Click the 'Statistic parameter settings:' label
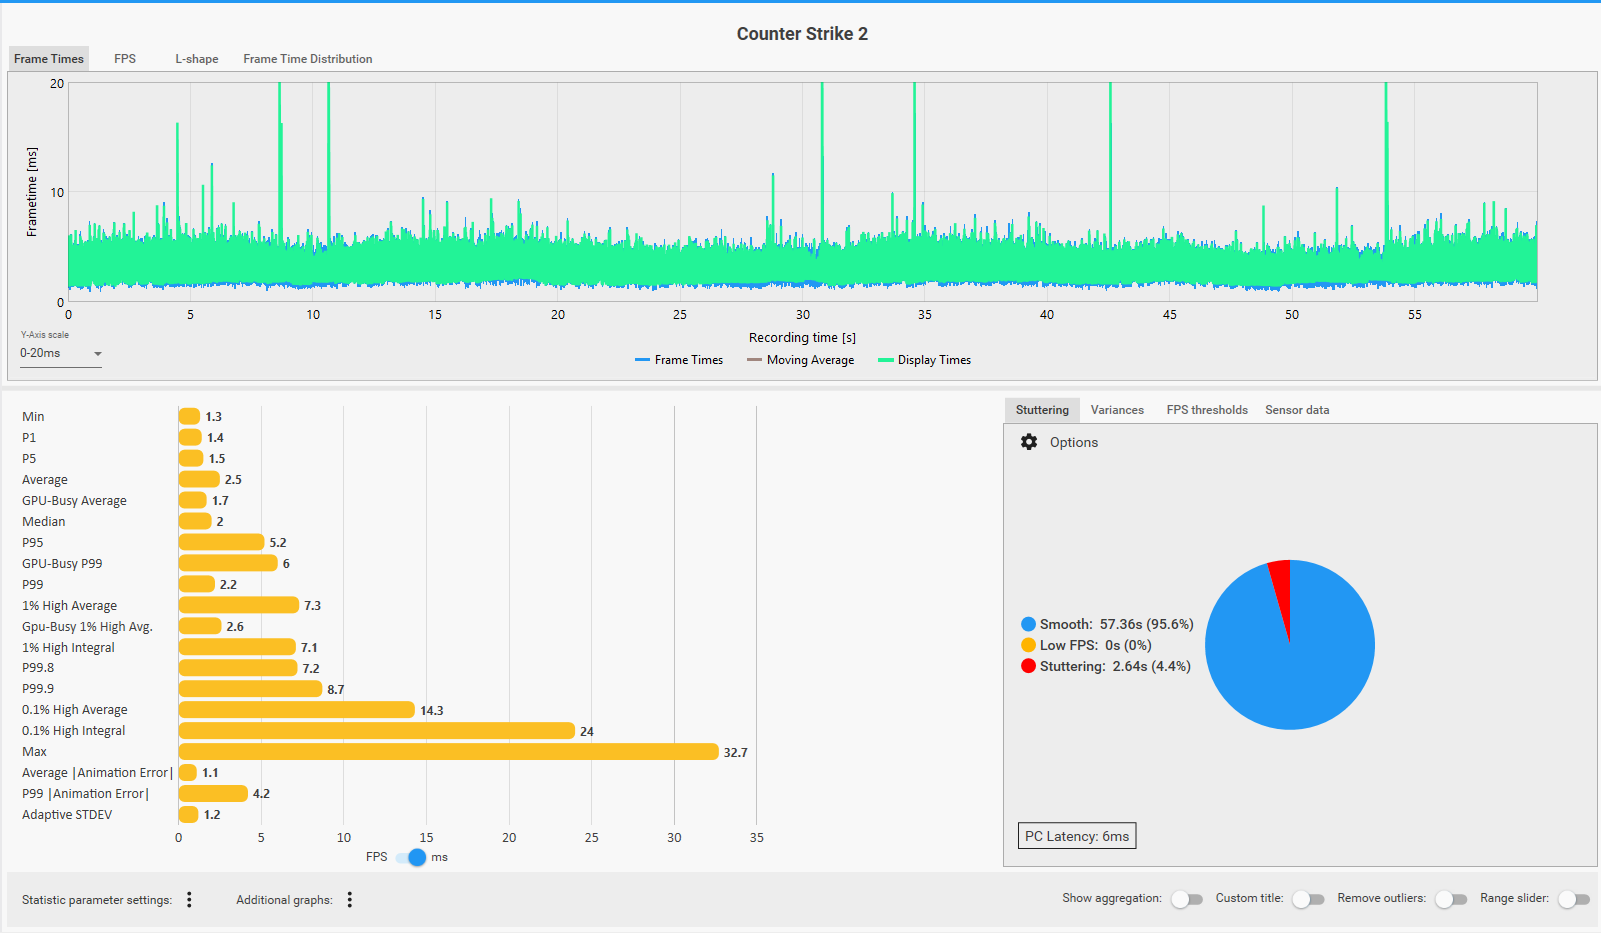 [x=97, y=900]
